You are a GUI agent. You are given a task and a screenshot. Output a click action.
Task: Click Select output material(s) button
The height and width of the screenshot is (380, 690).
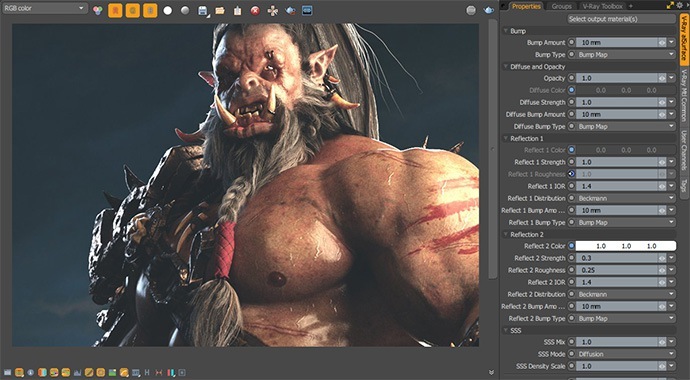pyautogui.click(x=621, y=19)
